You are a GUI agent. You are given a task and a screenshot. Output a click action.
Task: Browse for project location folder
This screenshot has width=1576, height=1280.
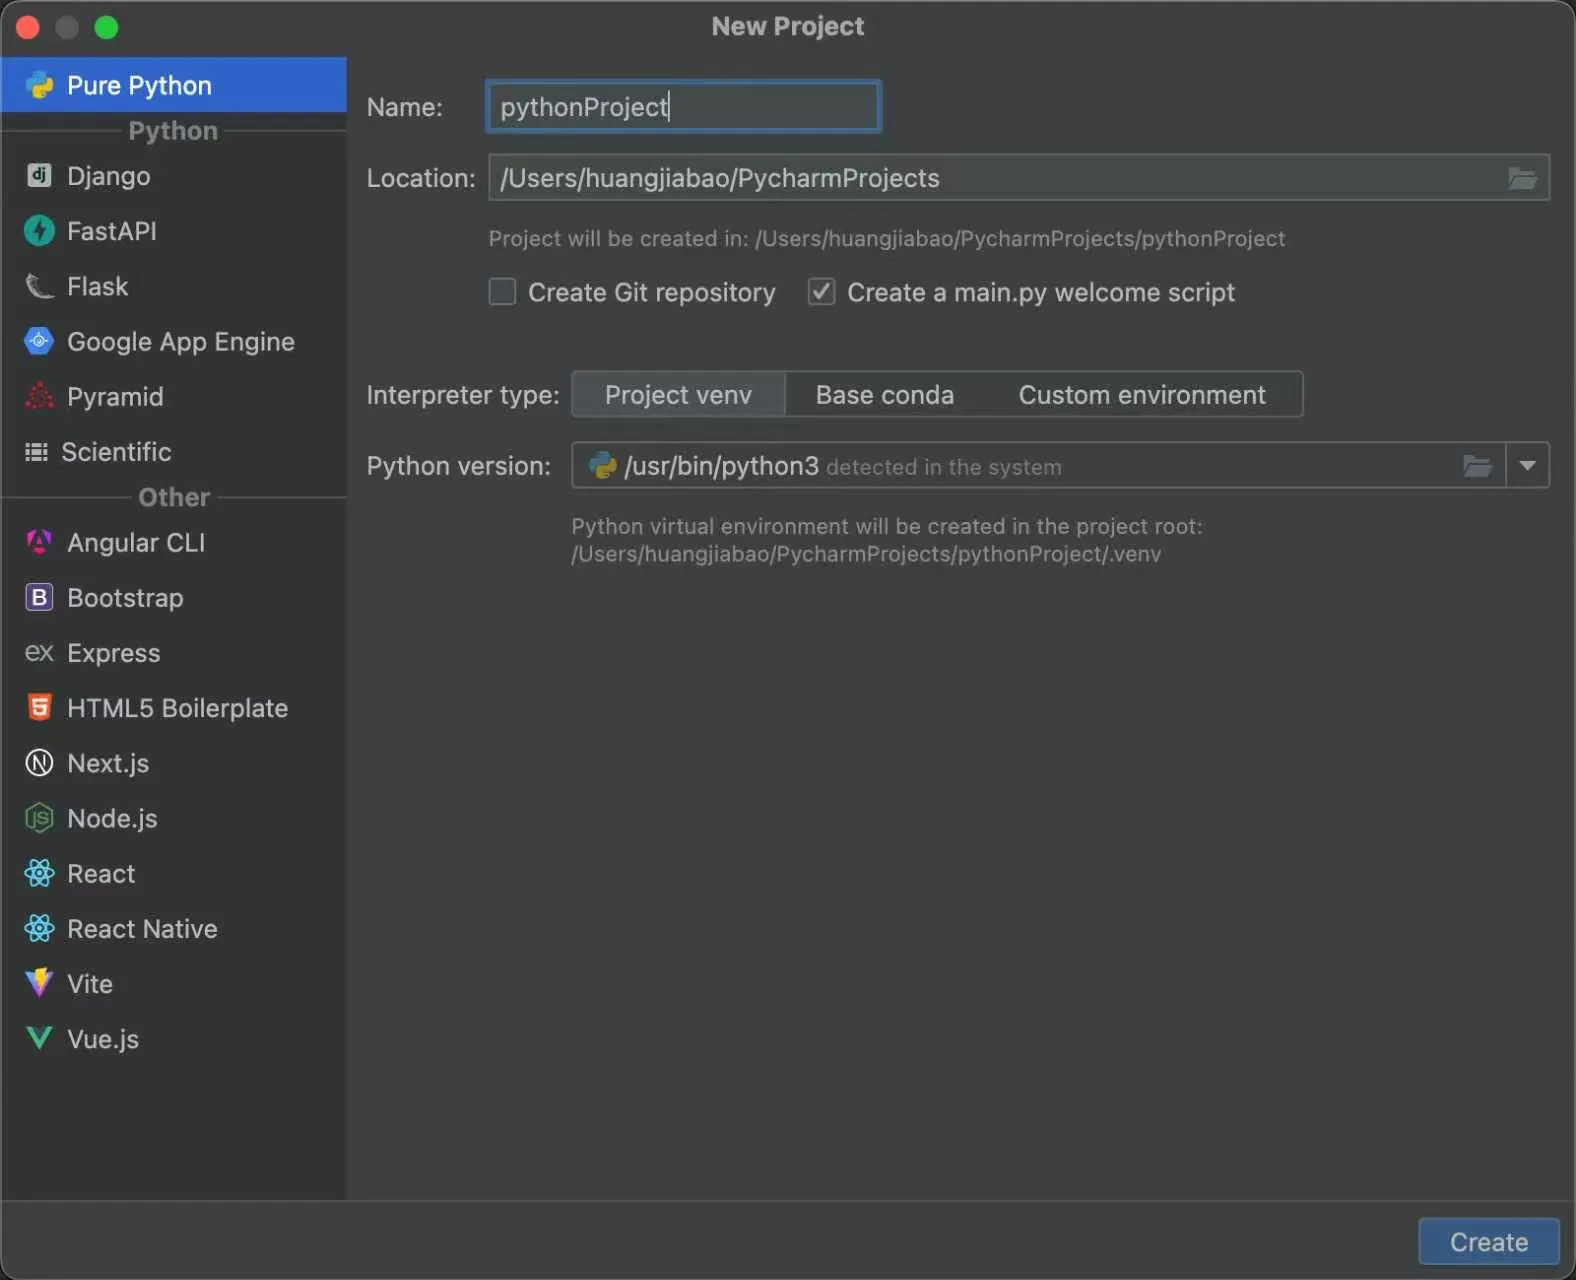click(1522, 178)
